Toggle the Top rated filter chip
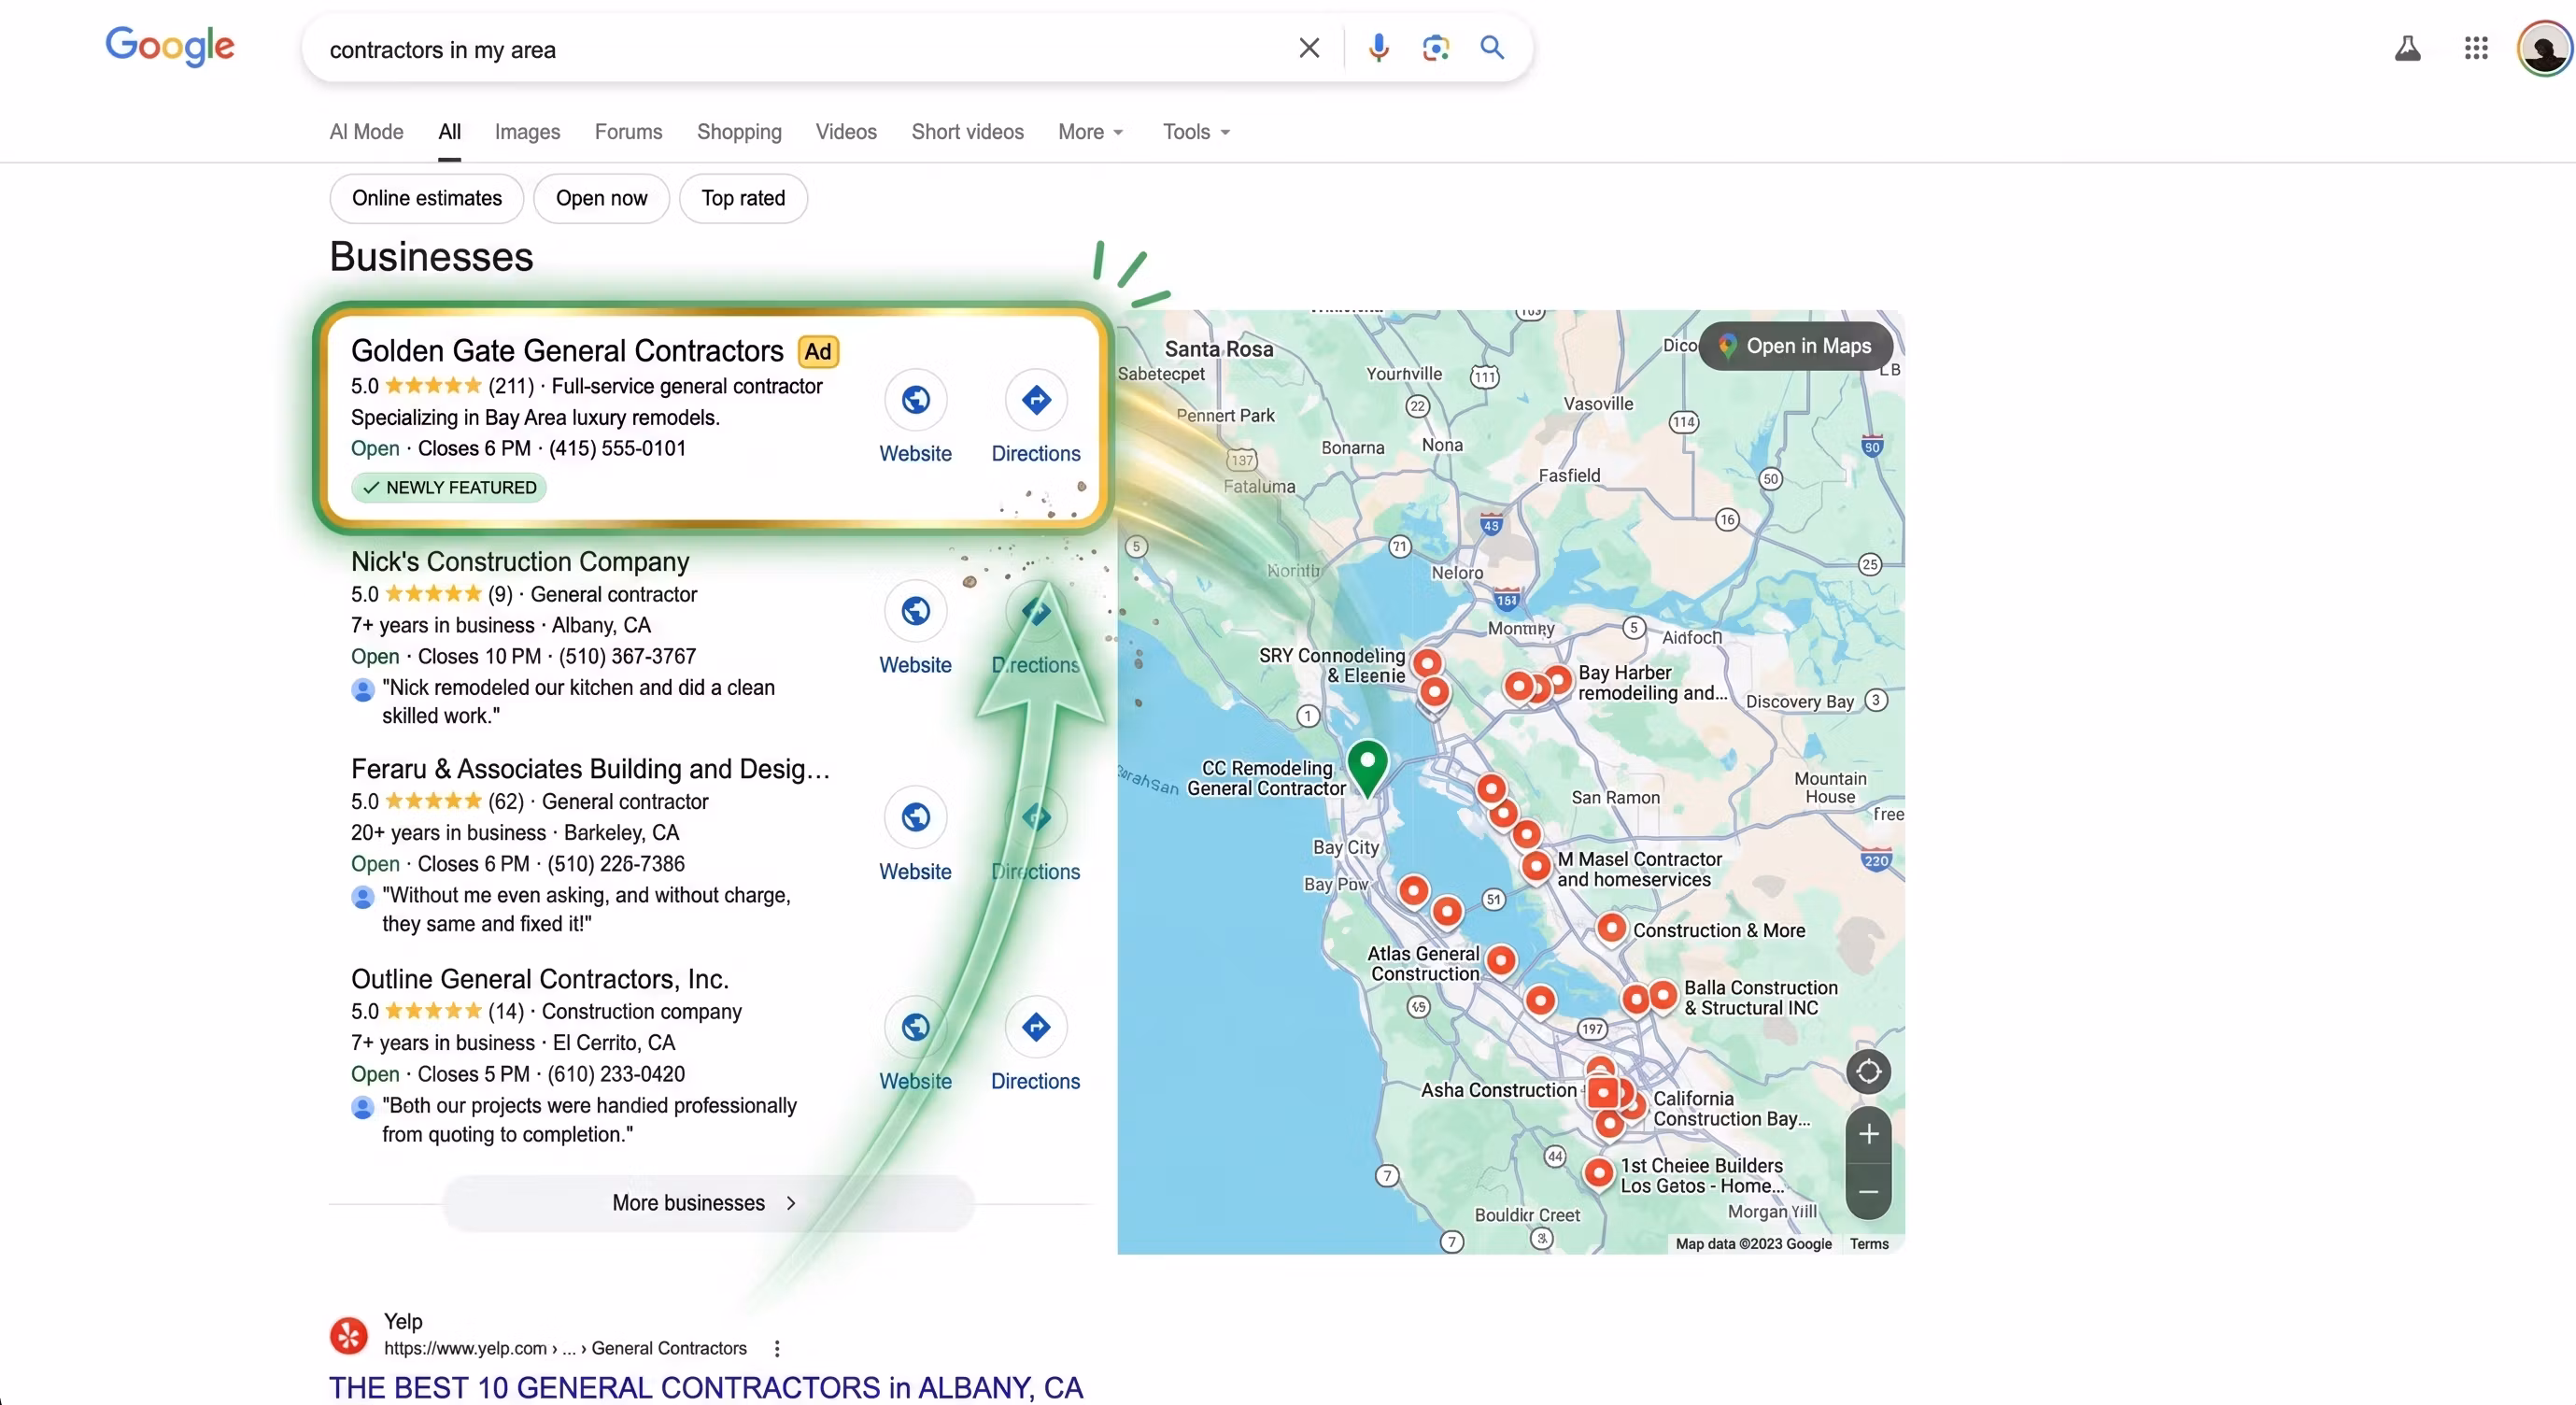This screenshot has height=1405, width=2576. 743,198
